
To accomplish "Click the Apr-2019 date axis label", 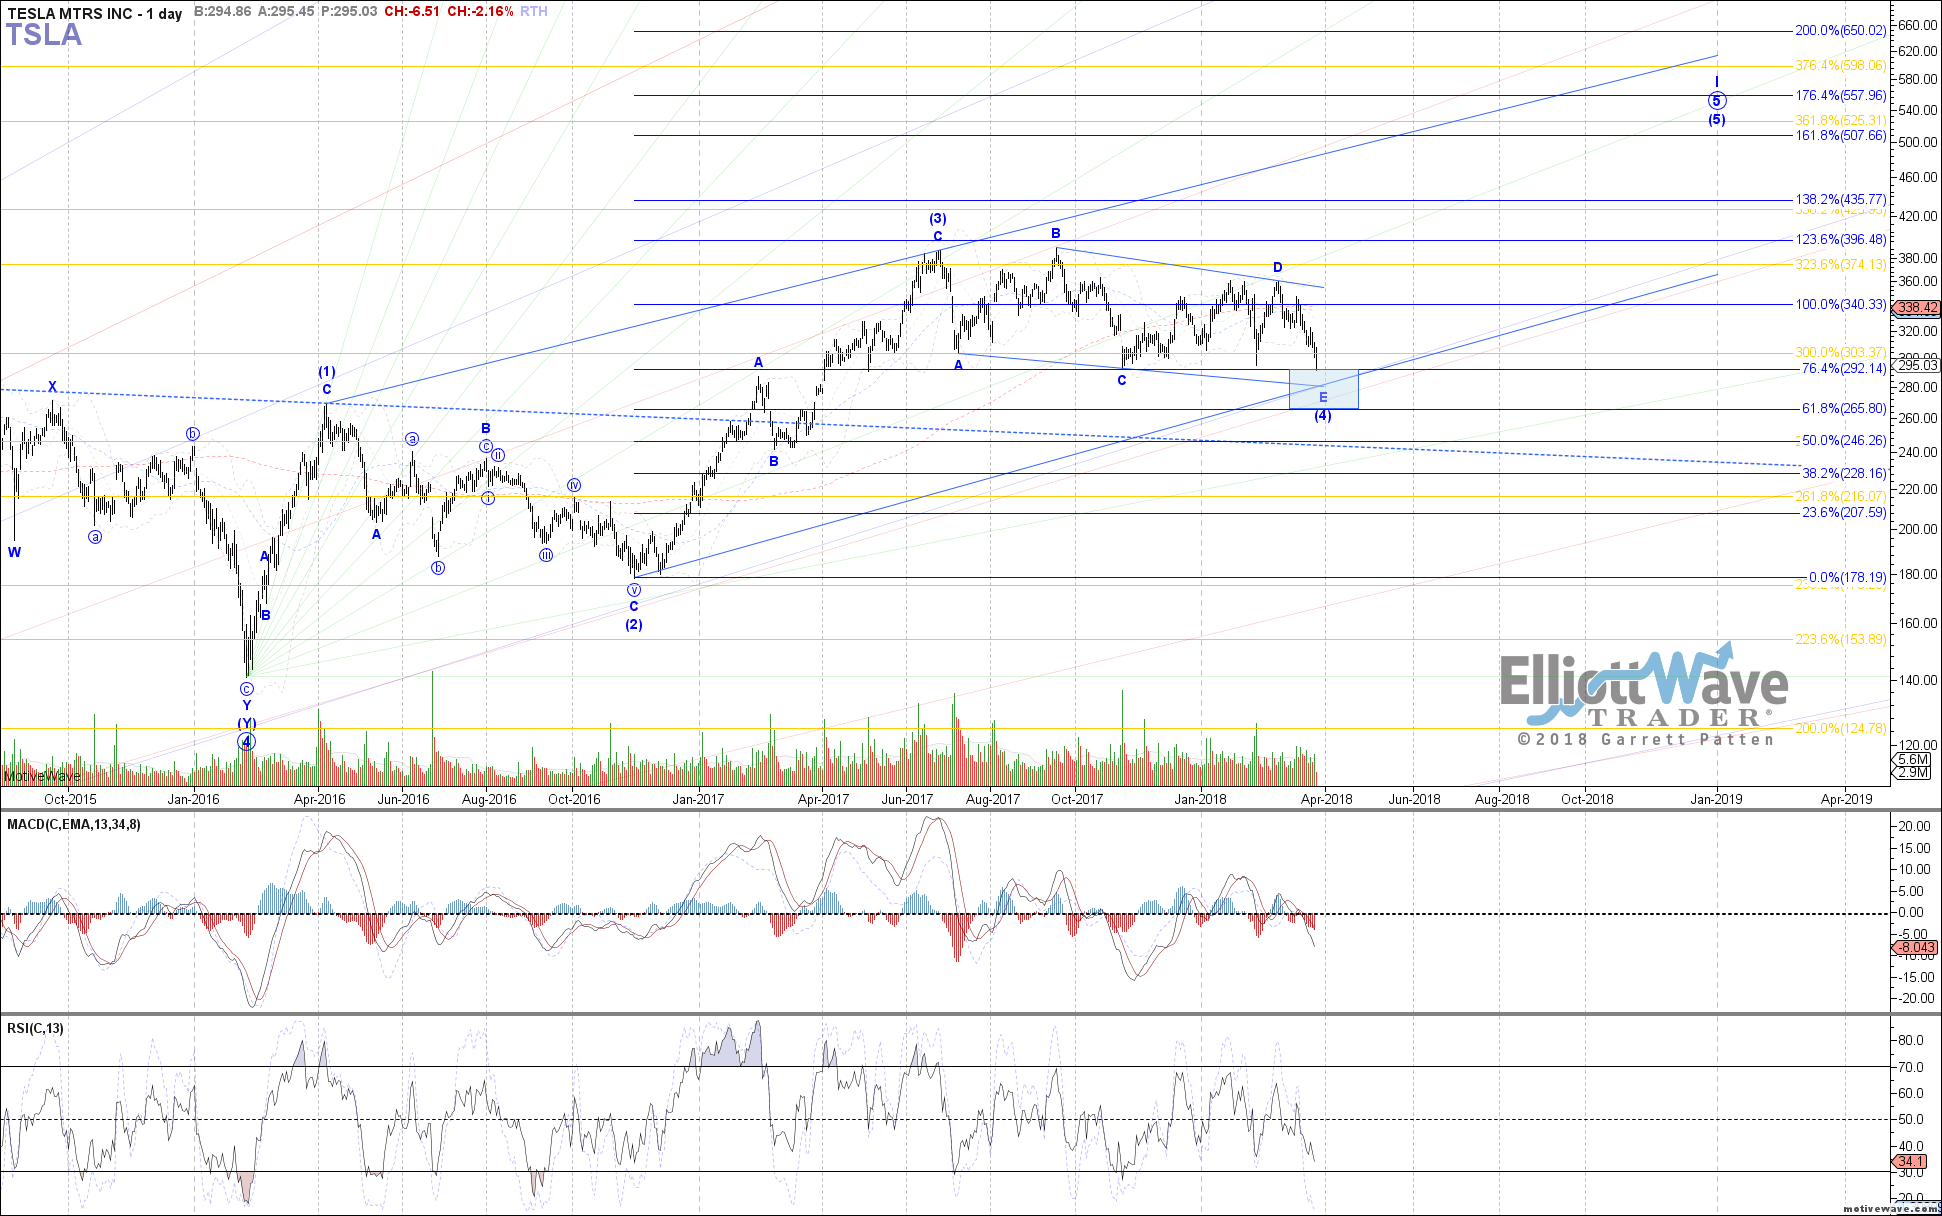I will [1846, 799].
